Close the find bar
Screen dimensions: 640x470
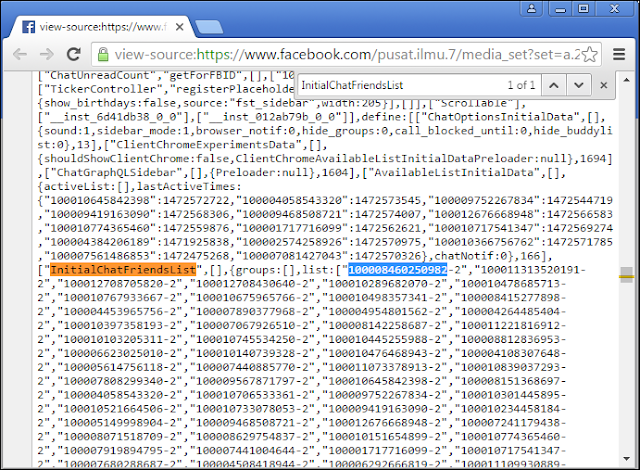604,85
